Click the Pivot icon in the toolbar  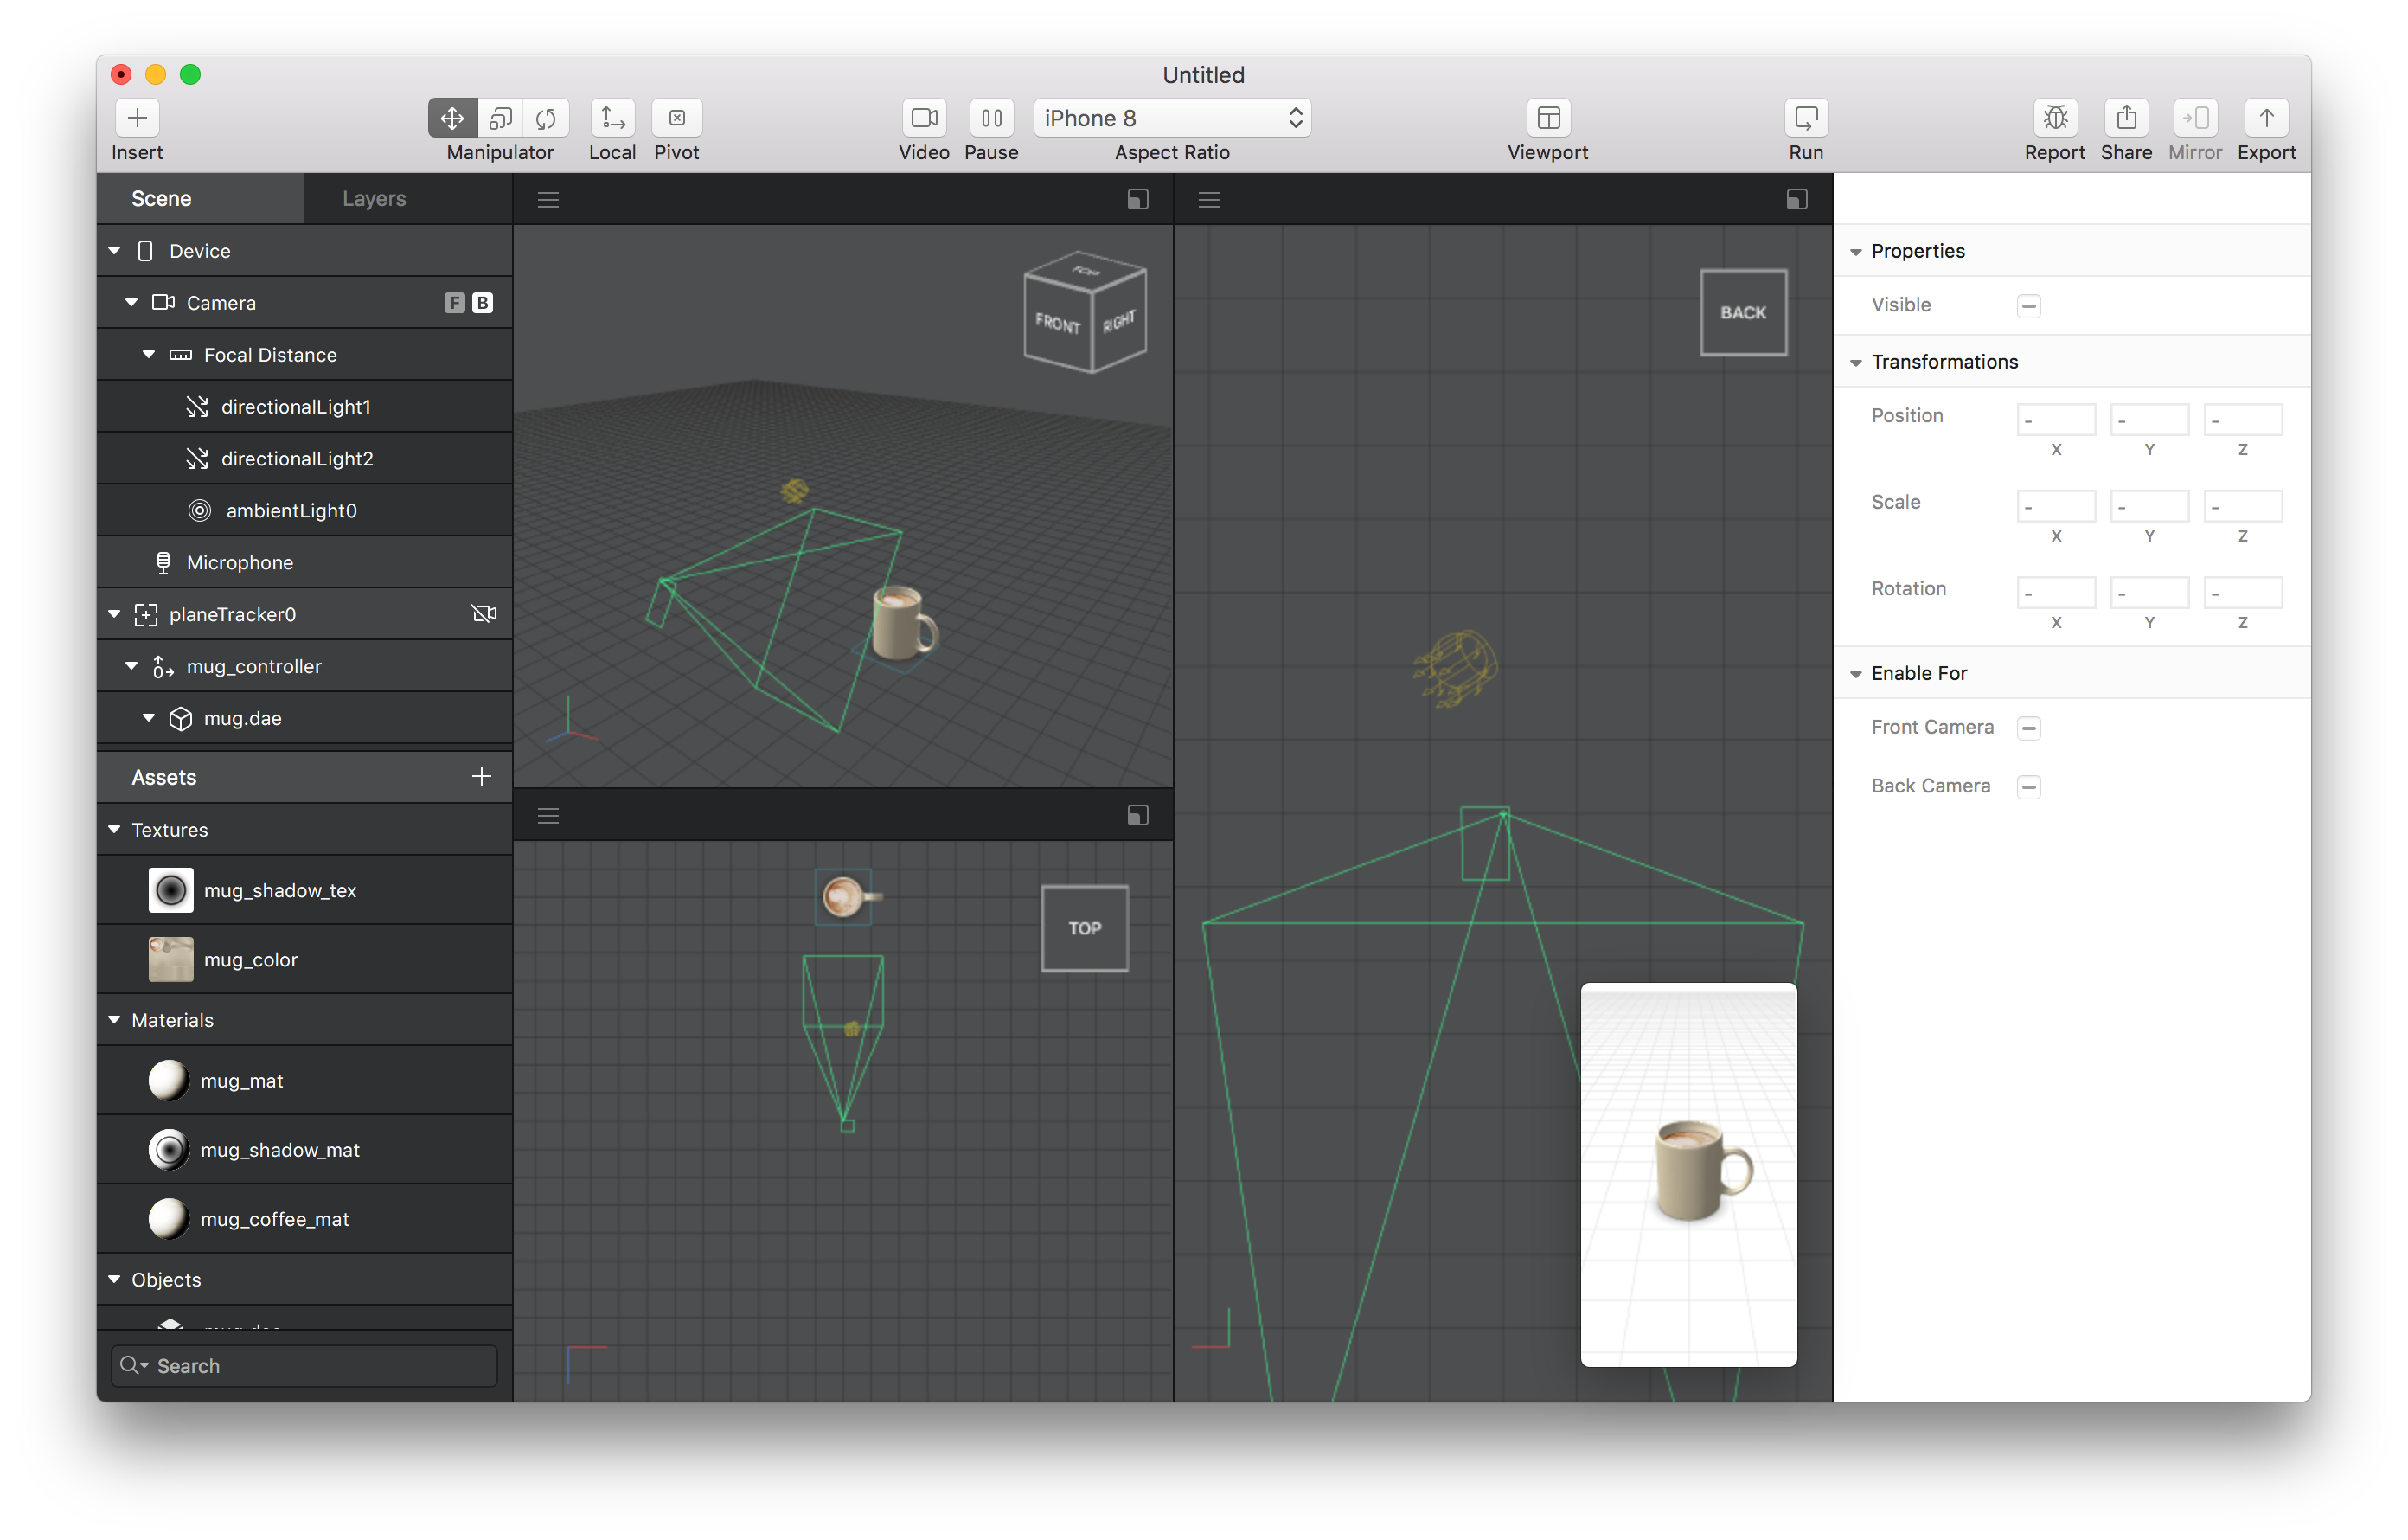(677, 117)
